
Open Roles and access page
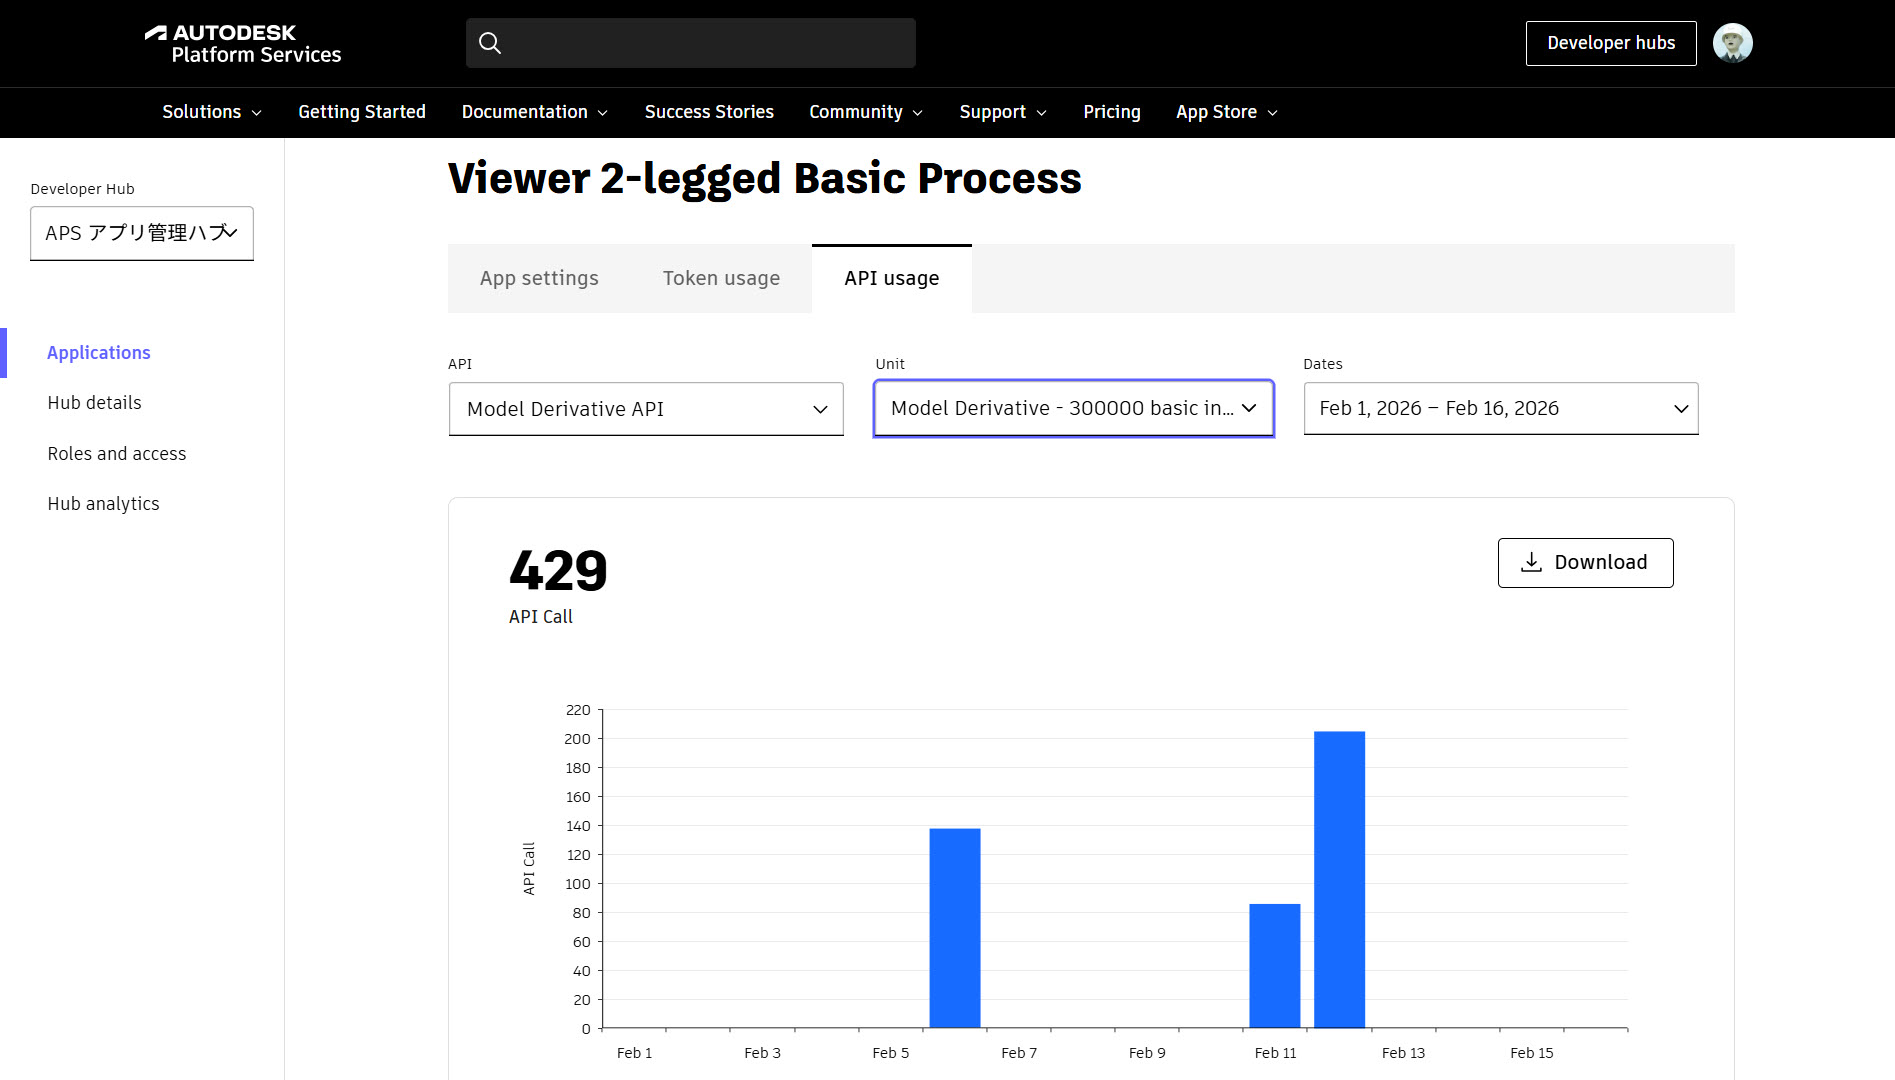tap(117, 454)
